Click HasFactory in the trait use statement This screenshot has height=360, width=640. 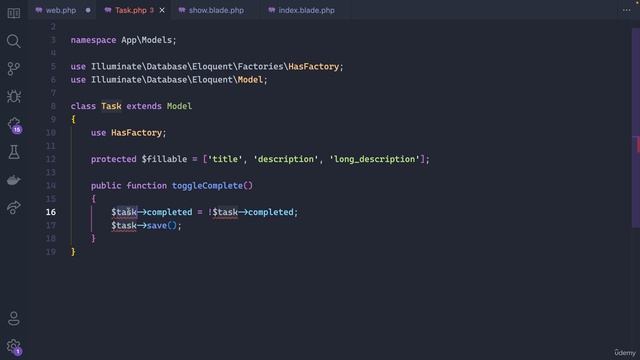[136, 133]
